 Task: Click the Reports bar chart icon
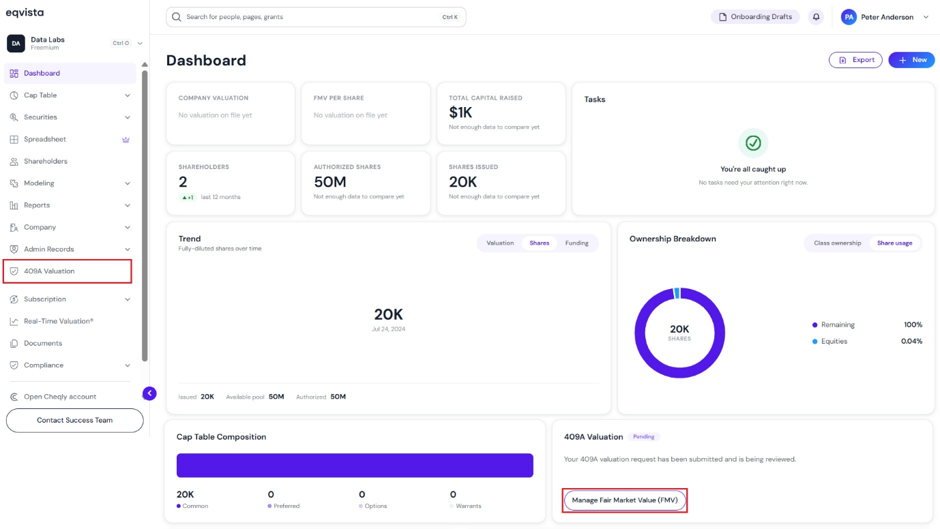(x=14, y=205)
